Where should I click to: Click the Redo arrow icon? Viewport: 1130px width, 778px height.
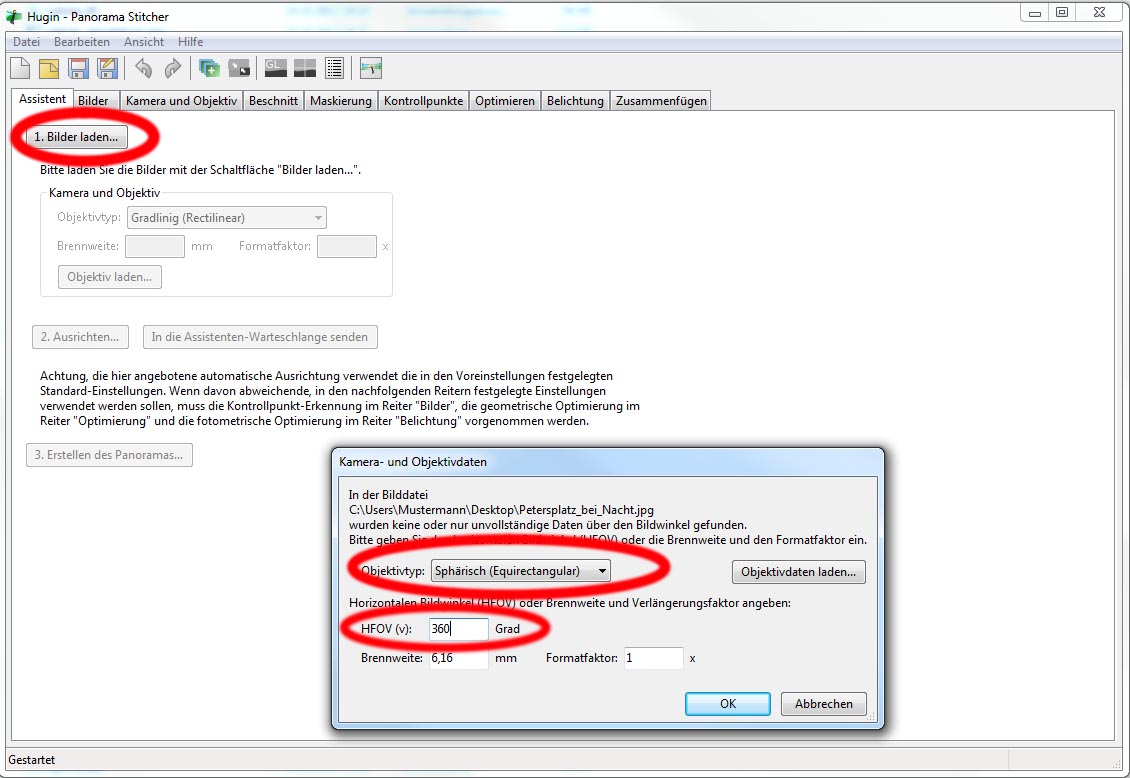point(173,68)
